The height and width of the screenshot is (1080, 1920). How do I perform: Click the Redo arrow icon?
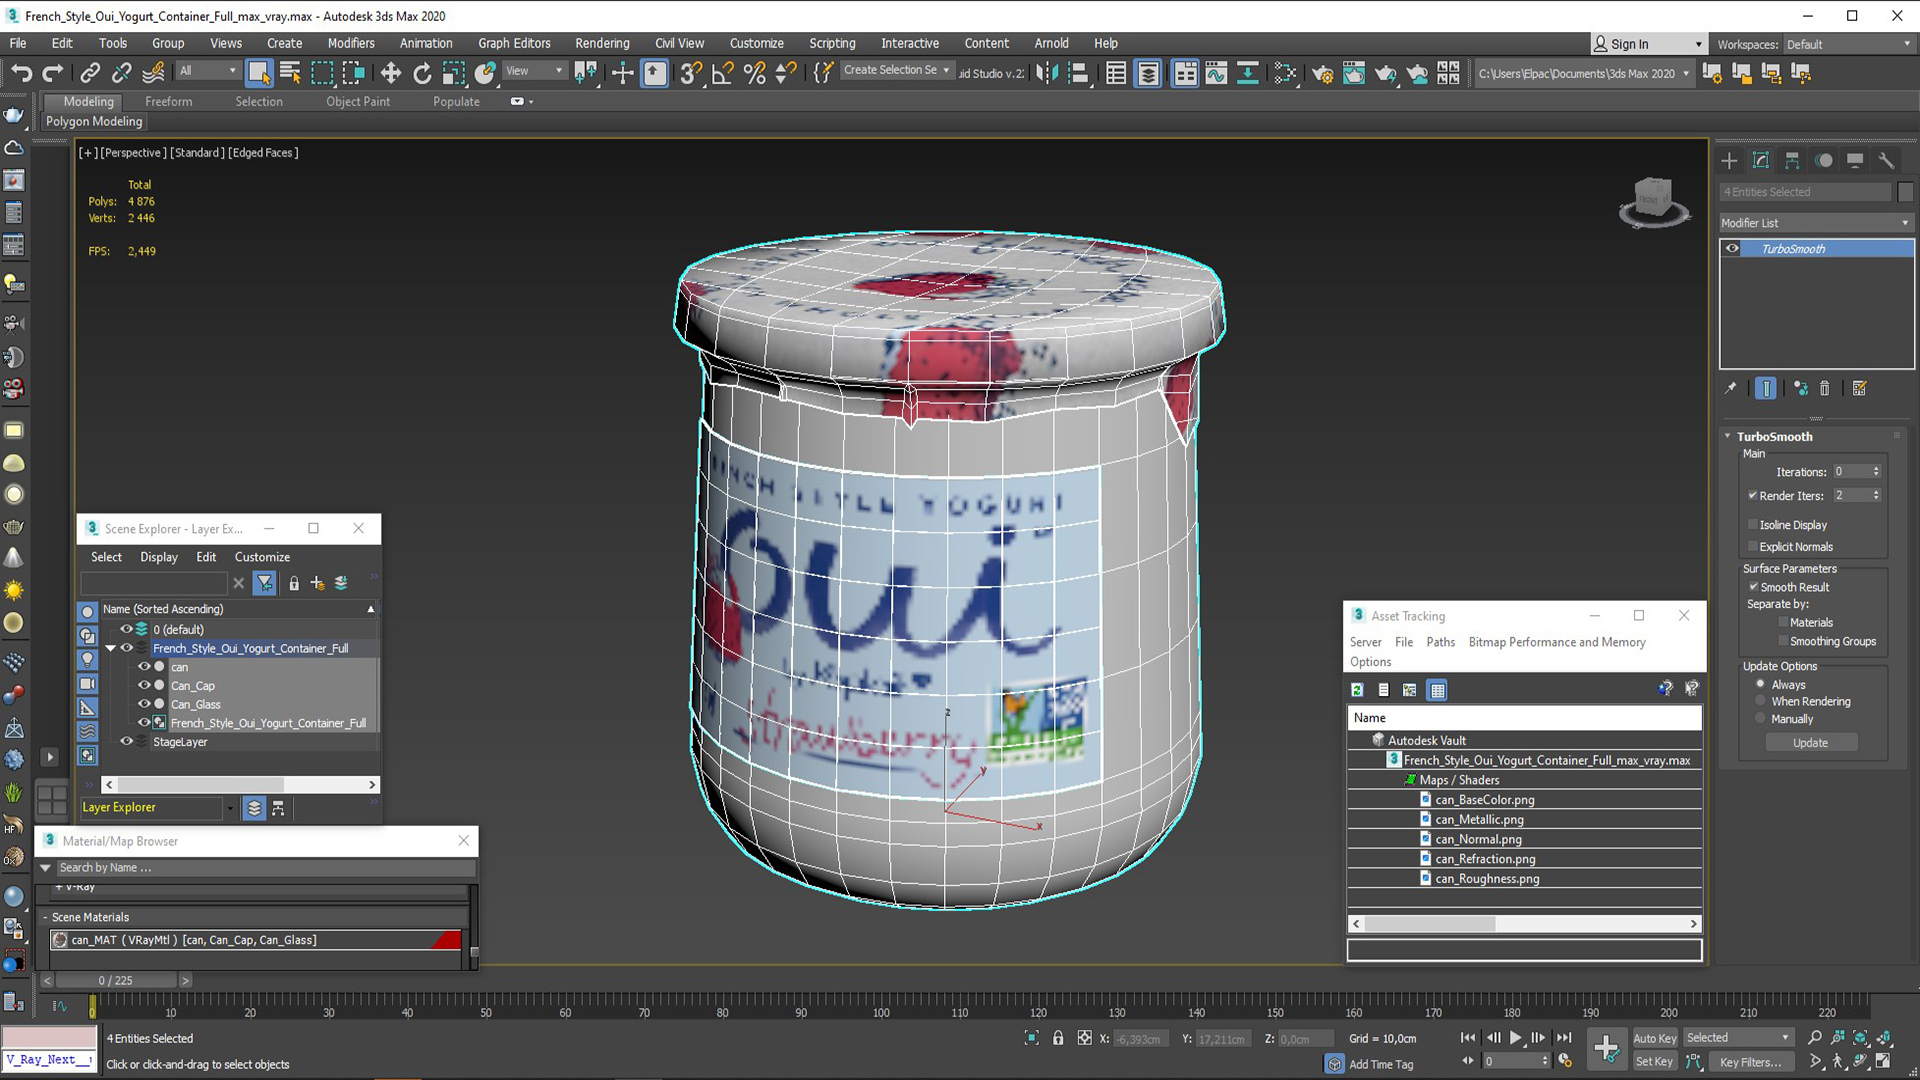tap(53, 73)
